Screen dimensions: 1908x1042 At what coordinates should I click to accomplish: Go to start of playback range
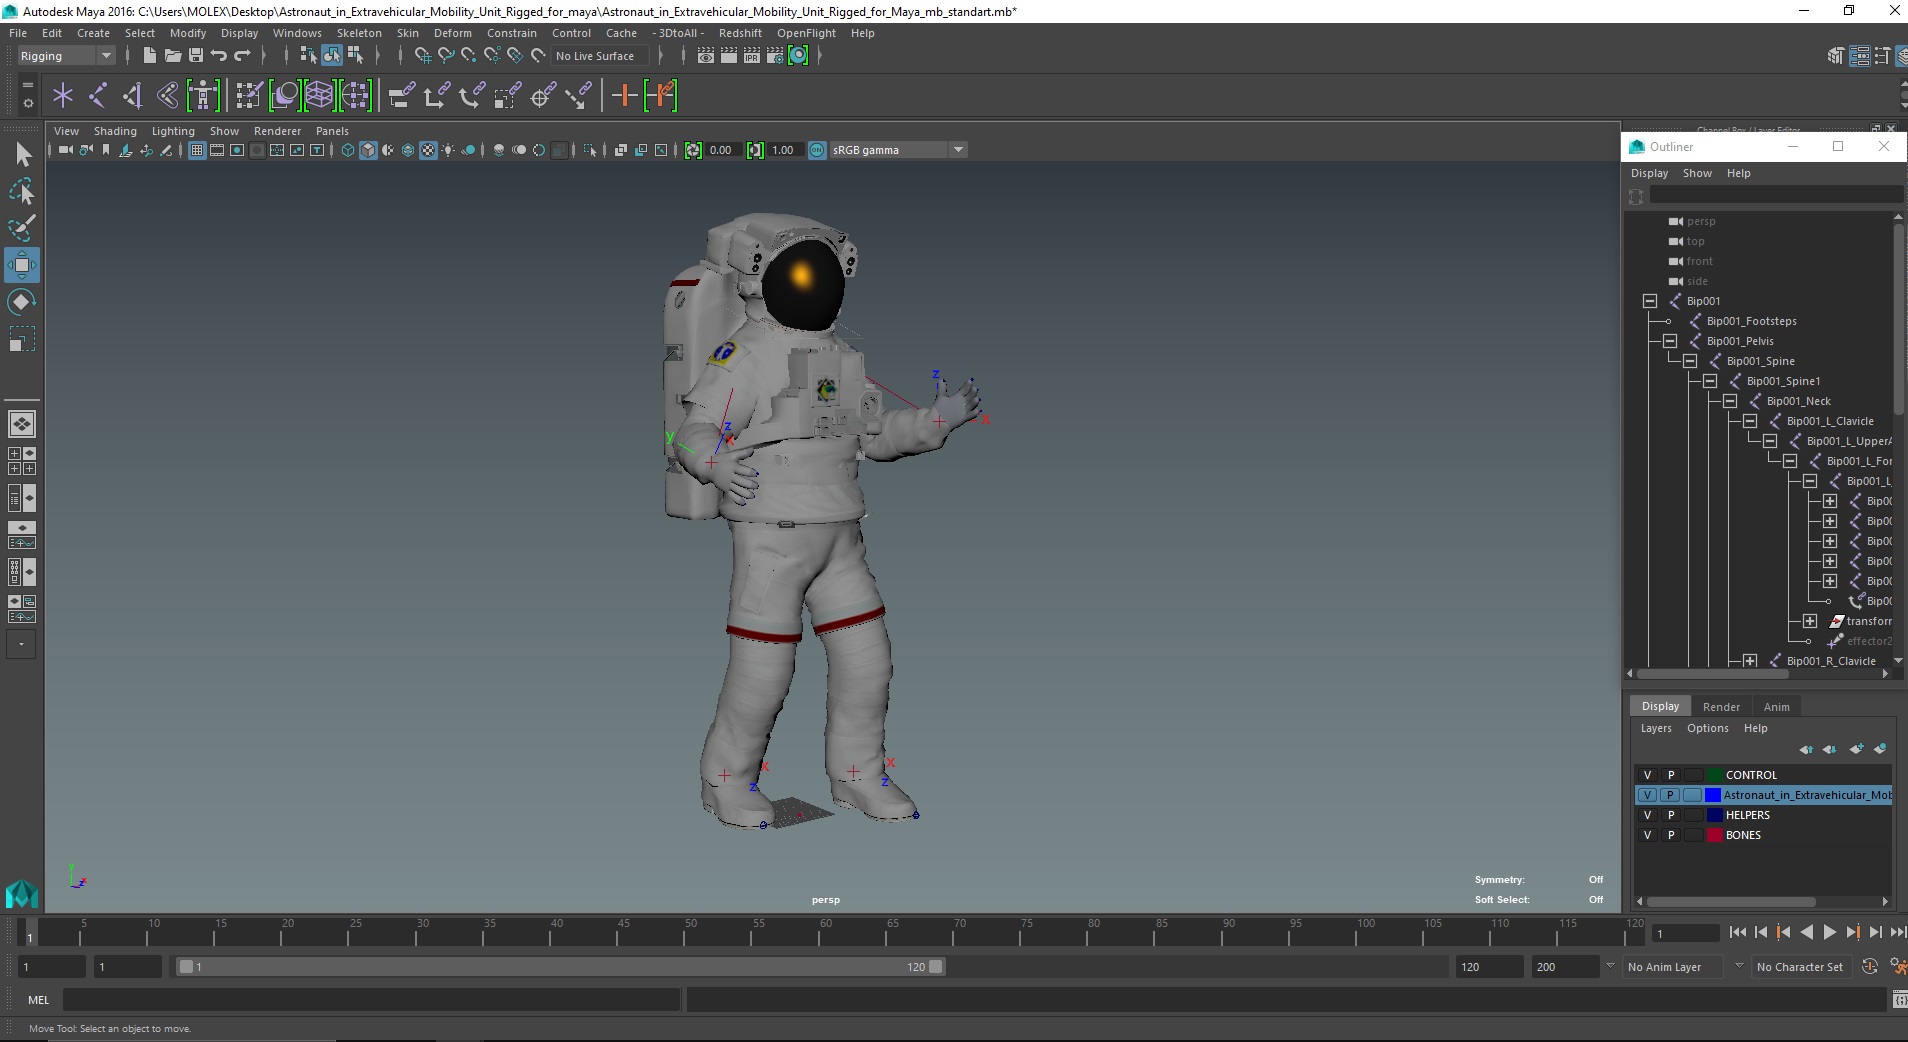point(1737,932)
